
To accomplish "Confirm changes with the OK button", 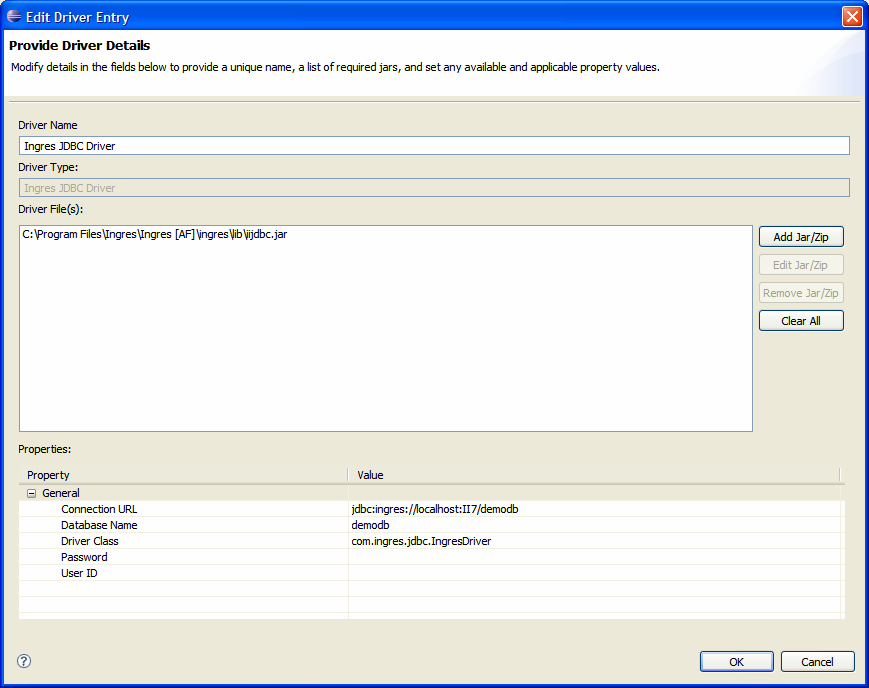I will 736,662.
